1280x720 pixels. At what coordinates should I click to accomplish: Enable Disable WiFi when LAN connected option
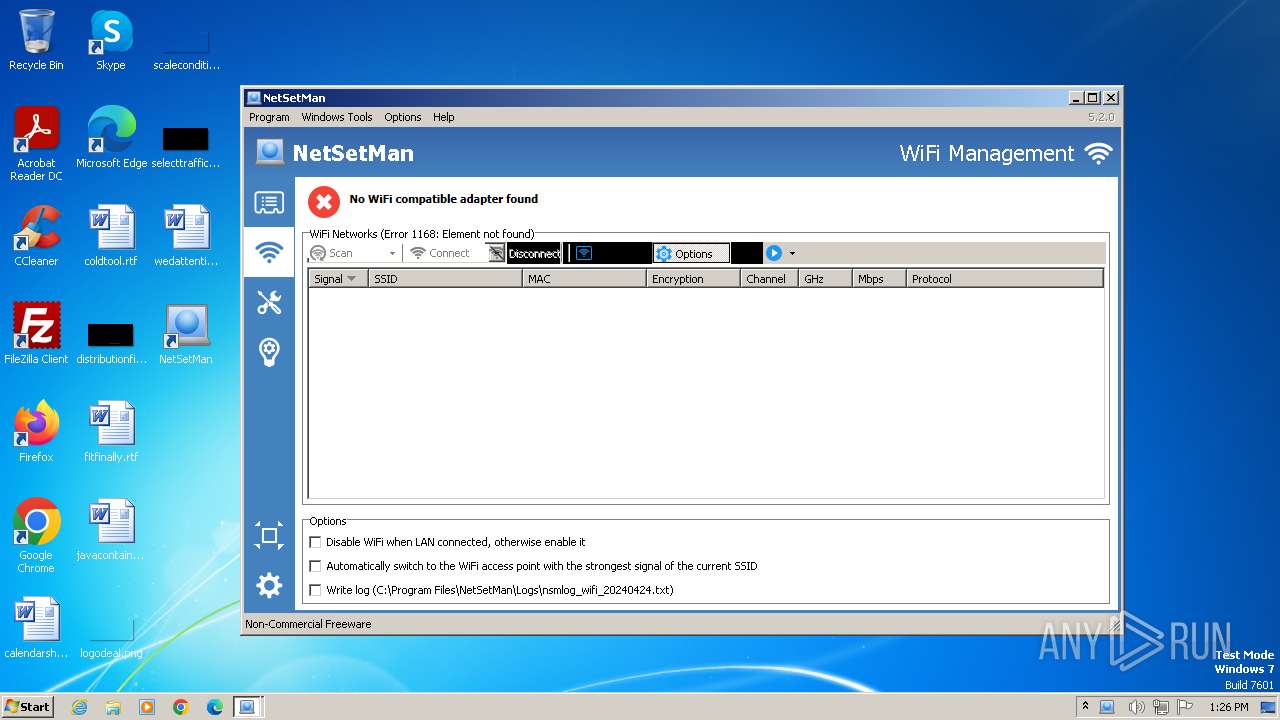pos(315,542)
